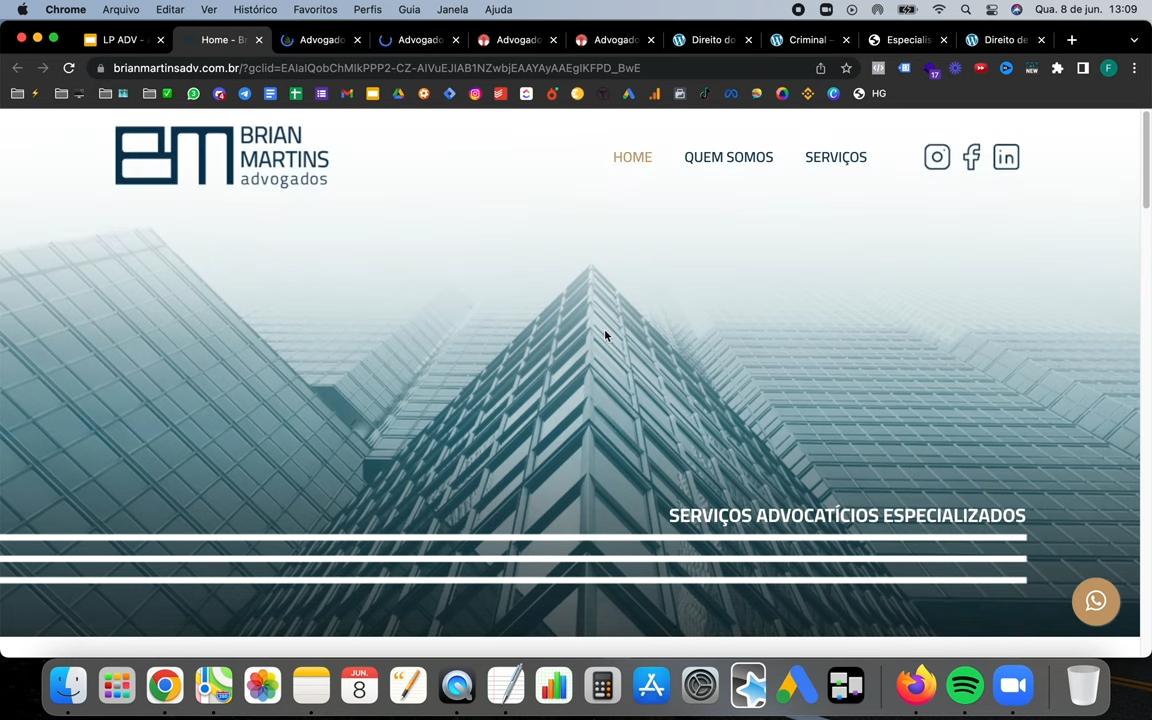This screenshot has height=720, width=1152.
Task: Open the Apple menu
Action: (22, 10)
